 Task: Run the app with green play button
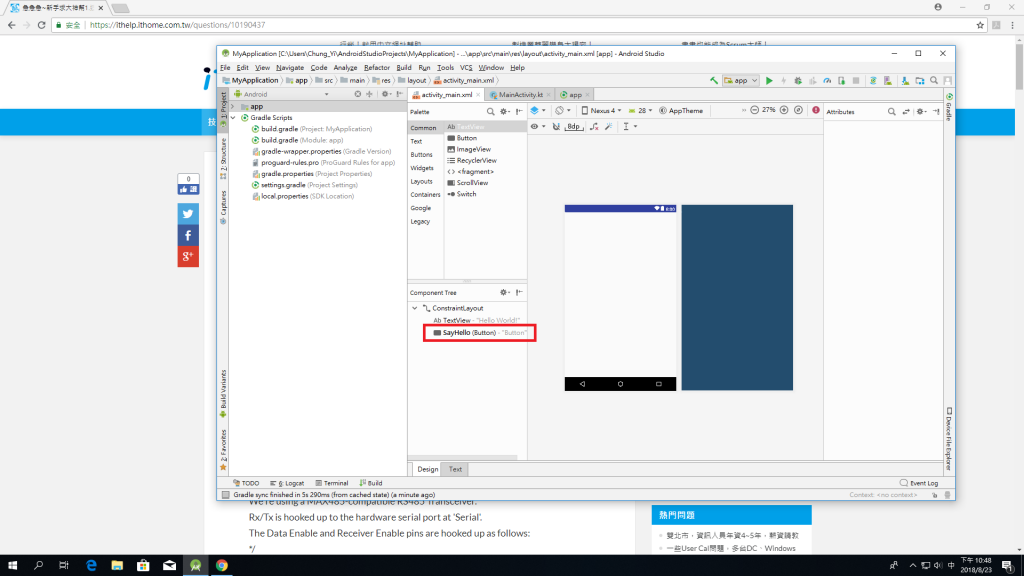click(x=769, y=81)
